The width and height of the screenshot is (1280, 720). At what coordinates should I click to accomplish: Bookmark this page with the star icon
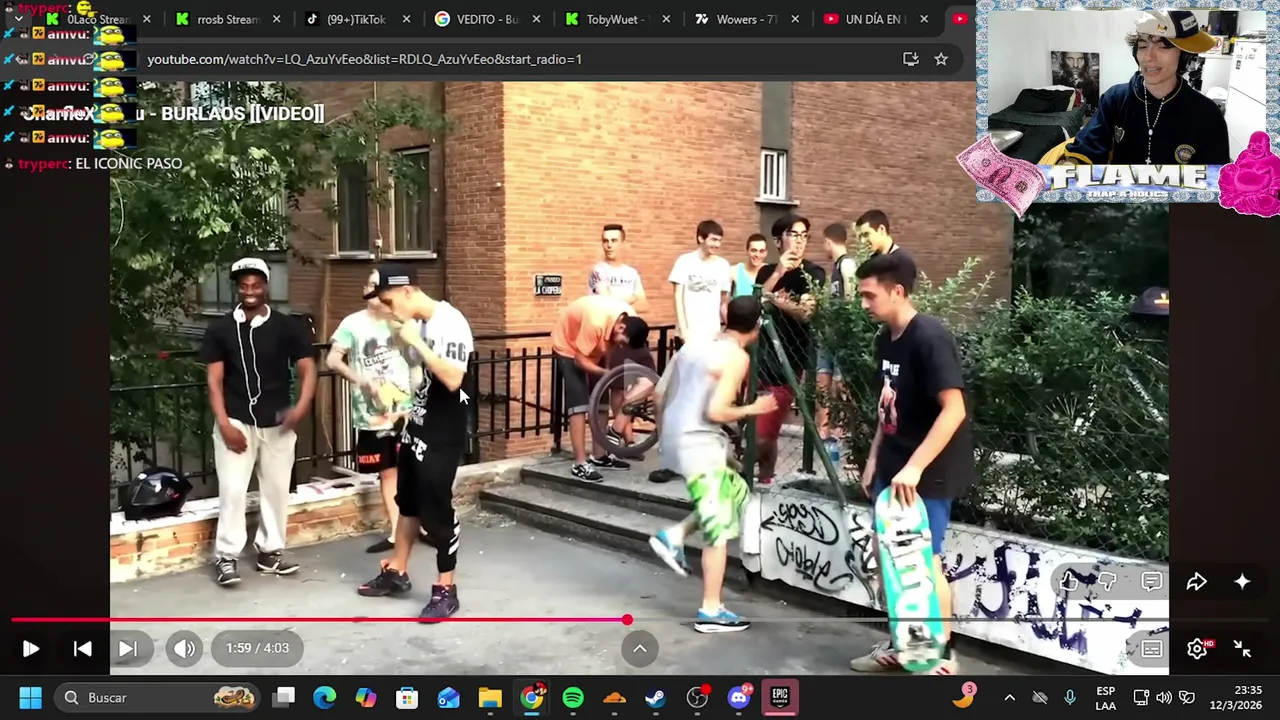(941, 59)
